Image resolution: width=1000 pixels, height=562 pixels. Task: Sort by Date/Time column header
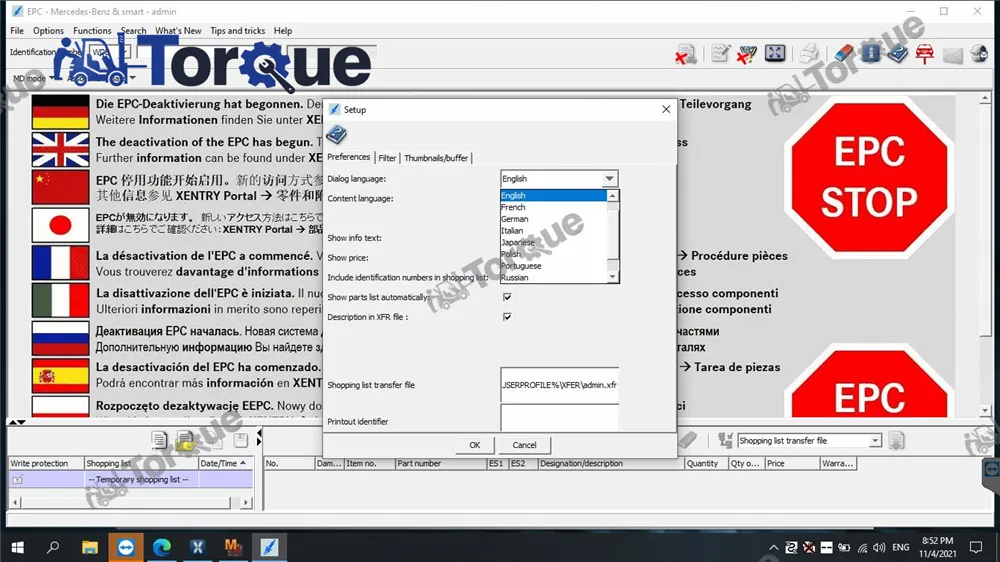coord(225,464)
